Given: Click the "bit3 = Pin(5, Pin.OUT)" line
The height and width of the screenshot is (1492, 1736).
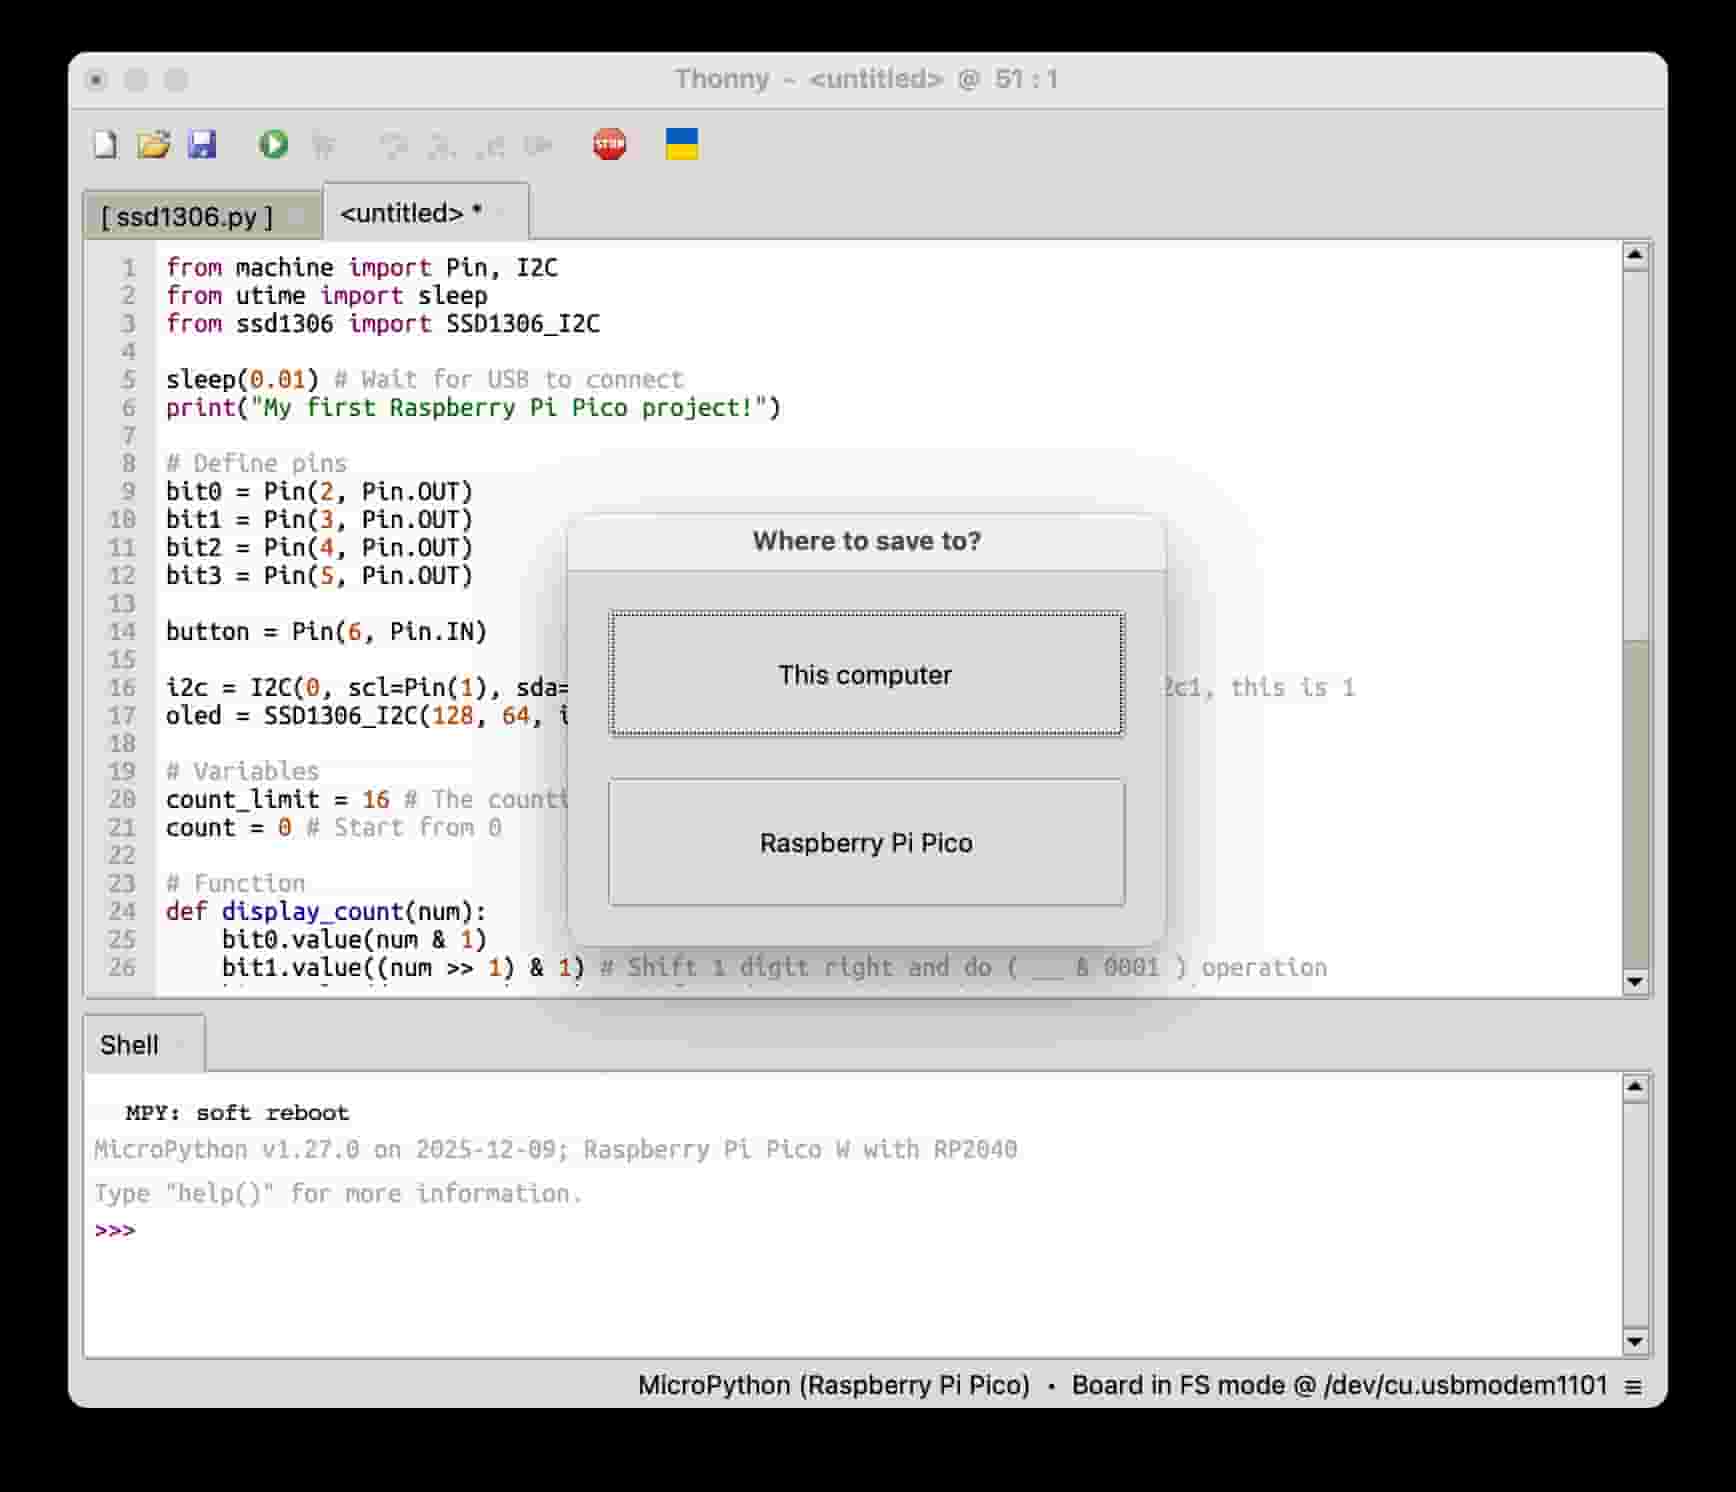Looking at the screenshot, I should click(x=319, y=575).
